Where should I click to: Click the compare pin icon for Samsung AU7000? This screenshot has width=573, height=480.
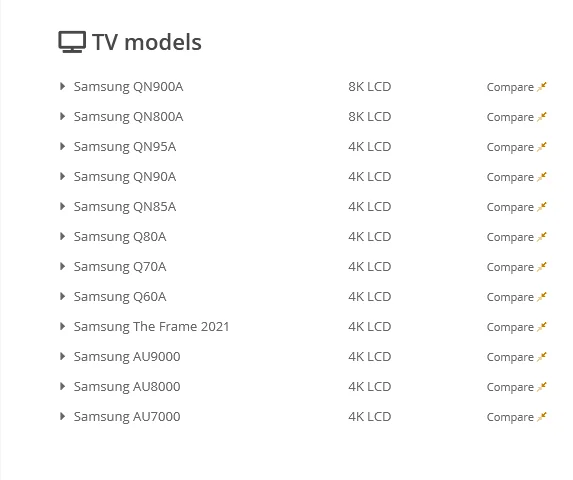click(542, 416)
